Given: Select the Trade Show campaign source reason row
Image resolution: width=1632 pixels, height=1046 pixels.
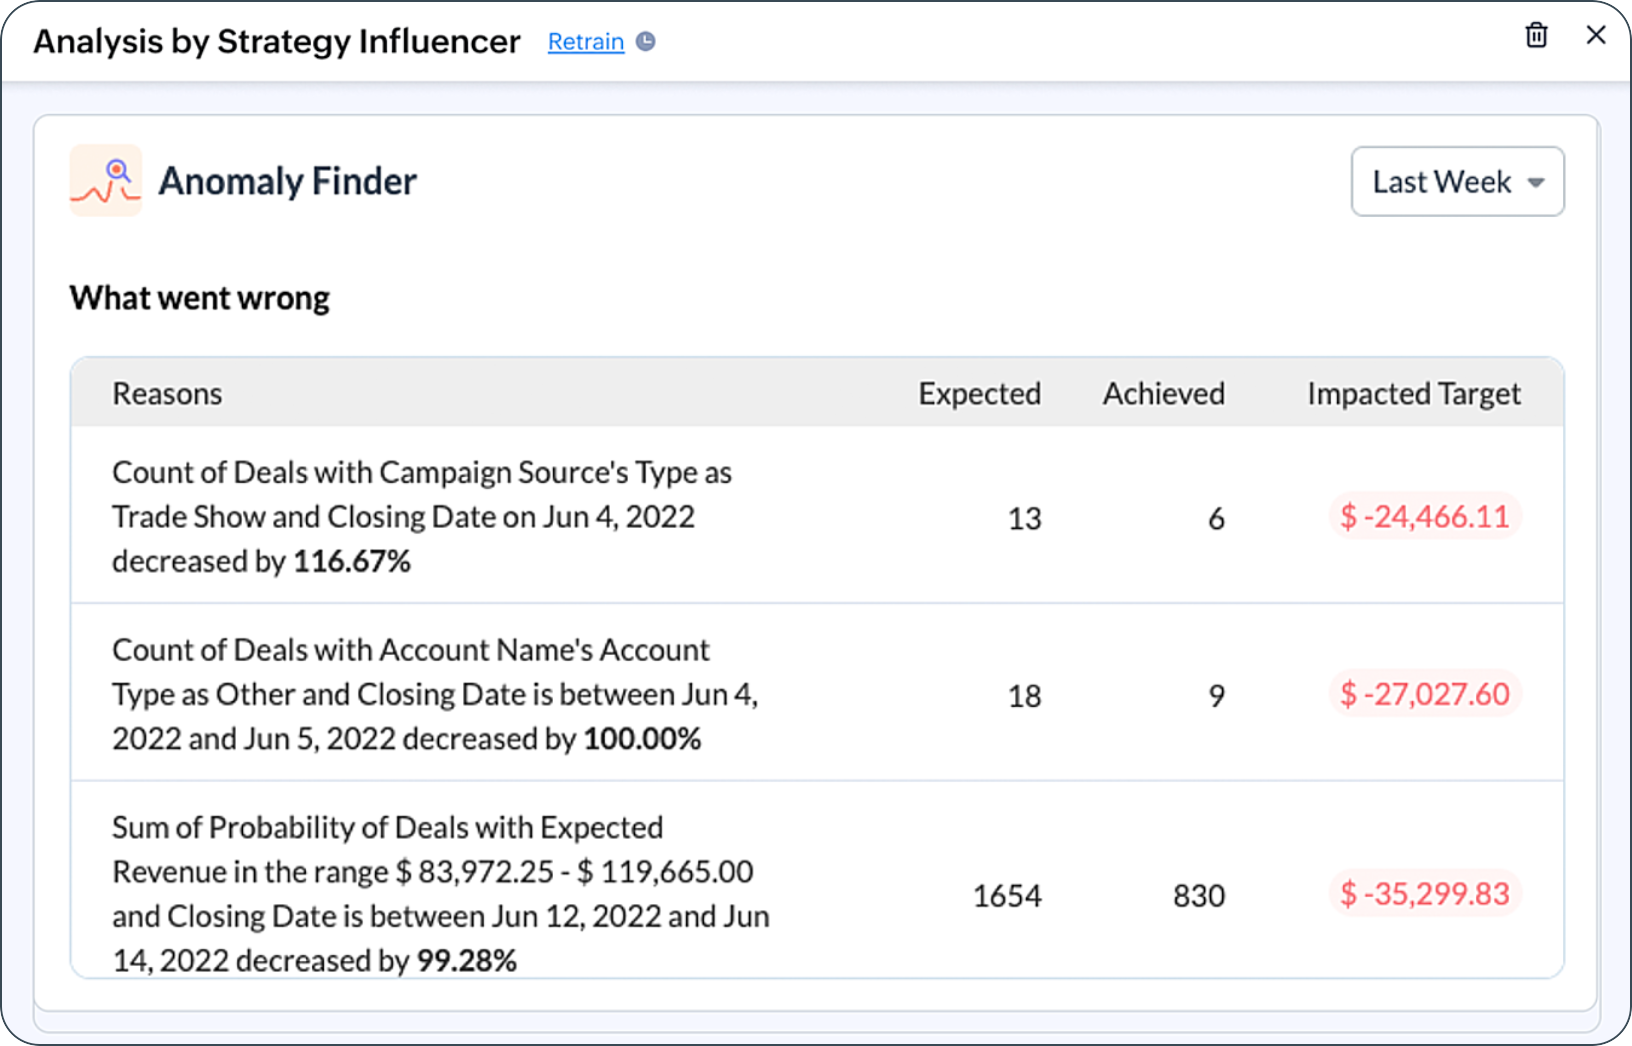Looking at the screenshot, I should tap(421, 517).
